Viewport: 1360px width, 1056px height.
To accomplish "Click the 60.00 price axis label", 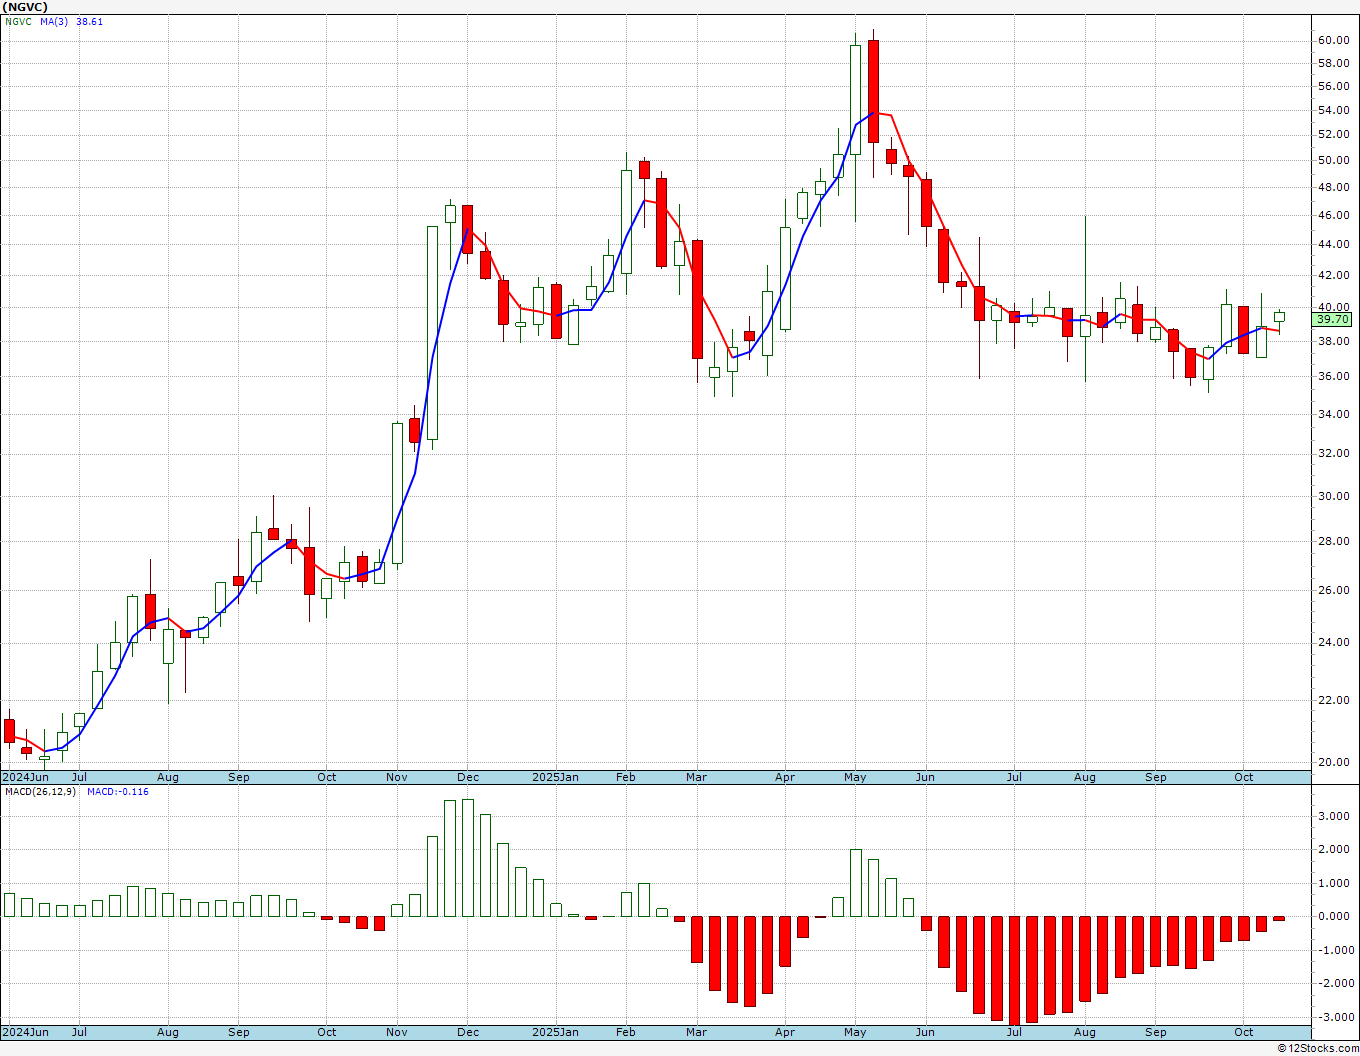I will tap(1333, 40).
